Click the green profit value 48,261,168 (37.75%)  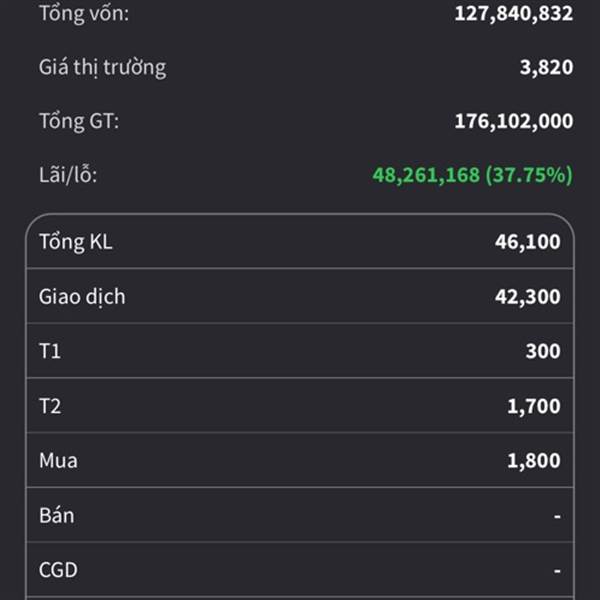click(472, 176)
